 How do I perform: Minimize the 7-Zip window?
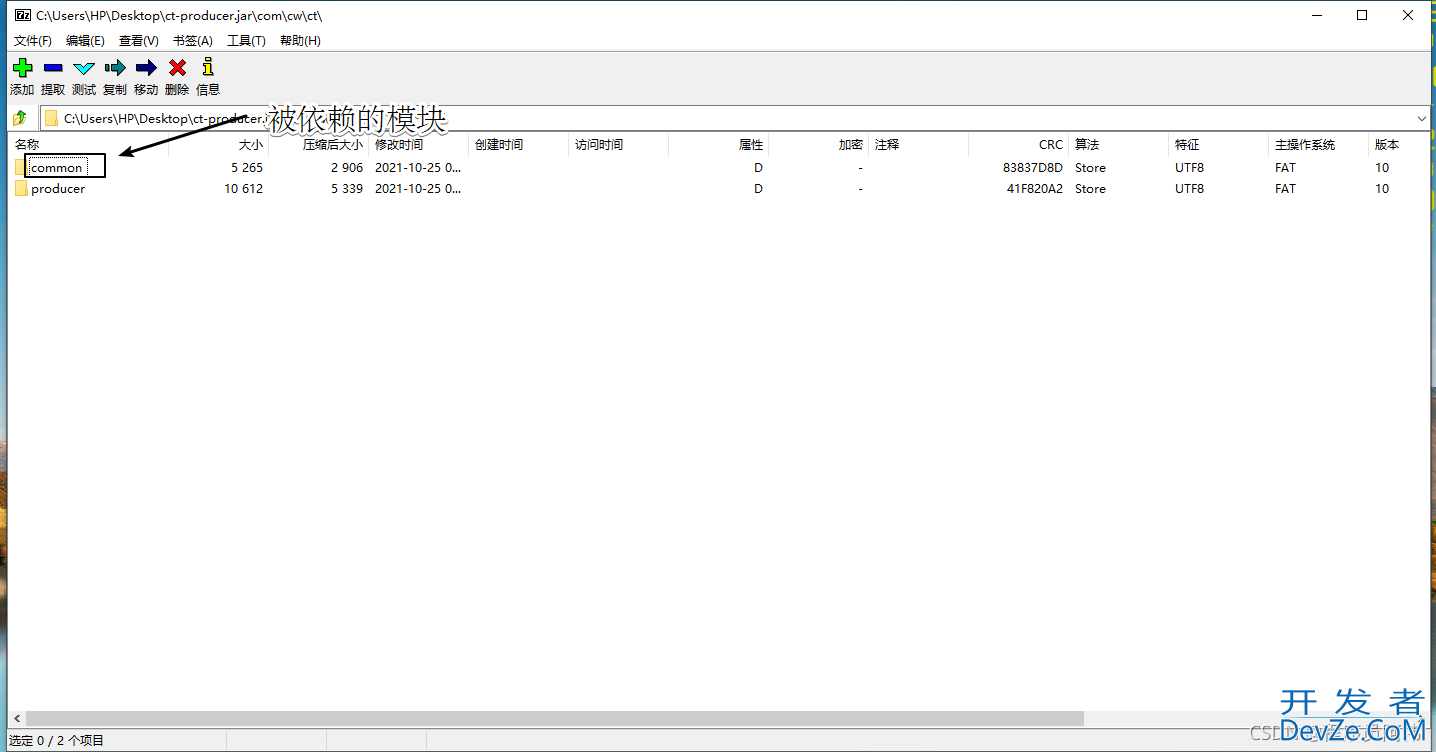point(1315,15)
